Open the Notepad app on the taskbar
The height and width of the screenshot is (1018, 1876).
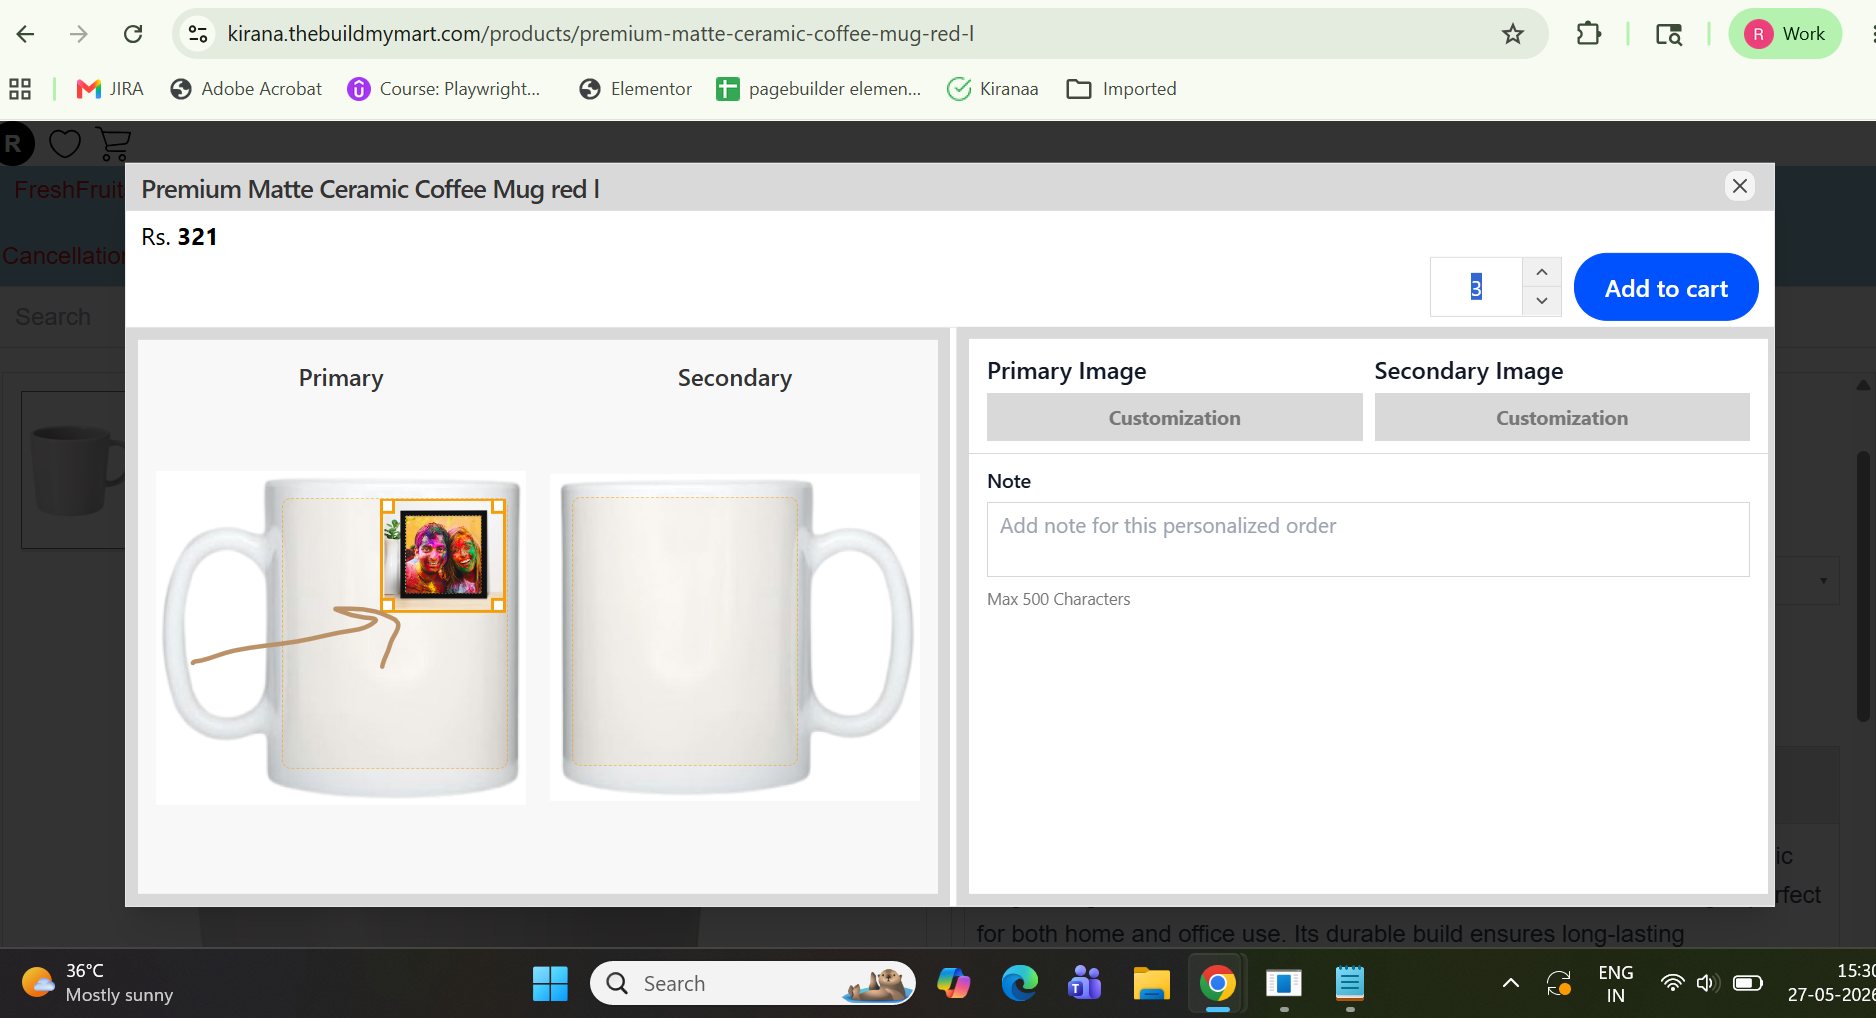tap(1350, 984)
